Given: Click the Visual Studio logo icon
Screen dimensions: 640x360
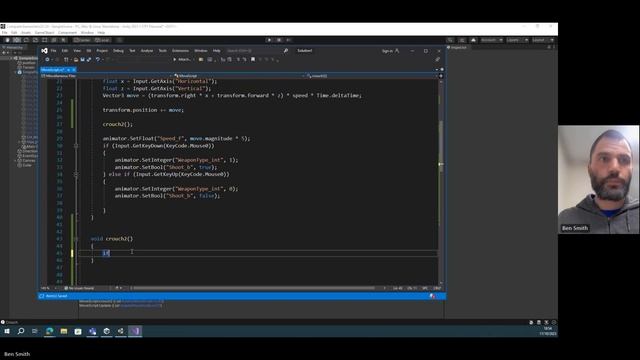Looking at the screenshot, I should click(x=44, y=51).
